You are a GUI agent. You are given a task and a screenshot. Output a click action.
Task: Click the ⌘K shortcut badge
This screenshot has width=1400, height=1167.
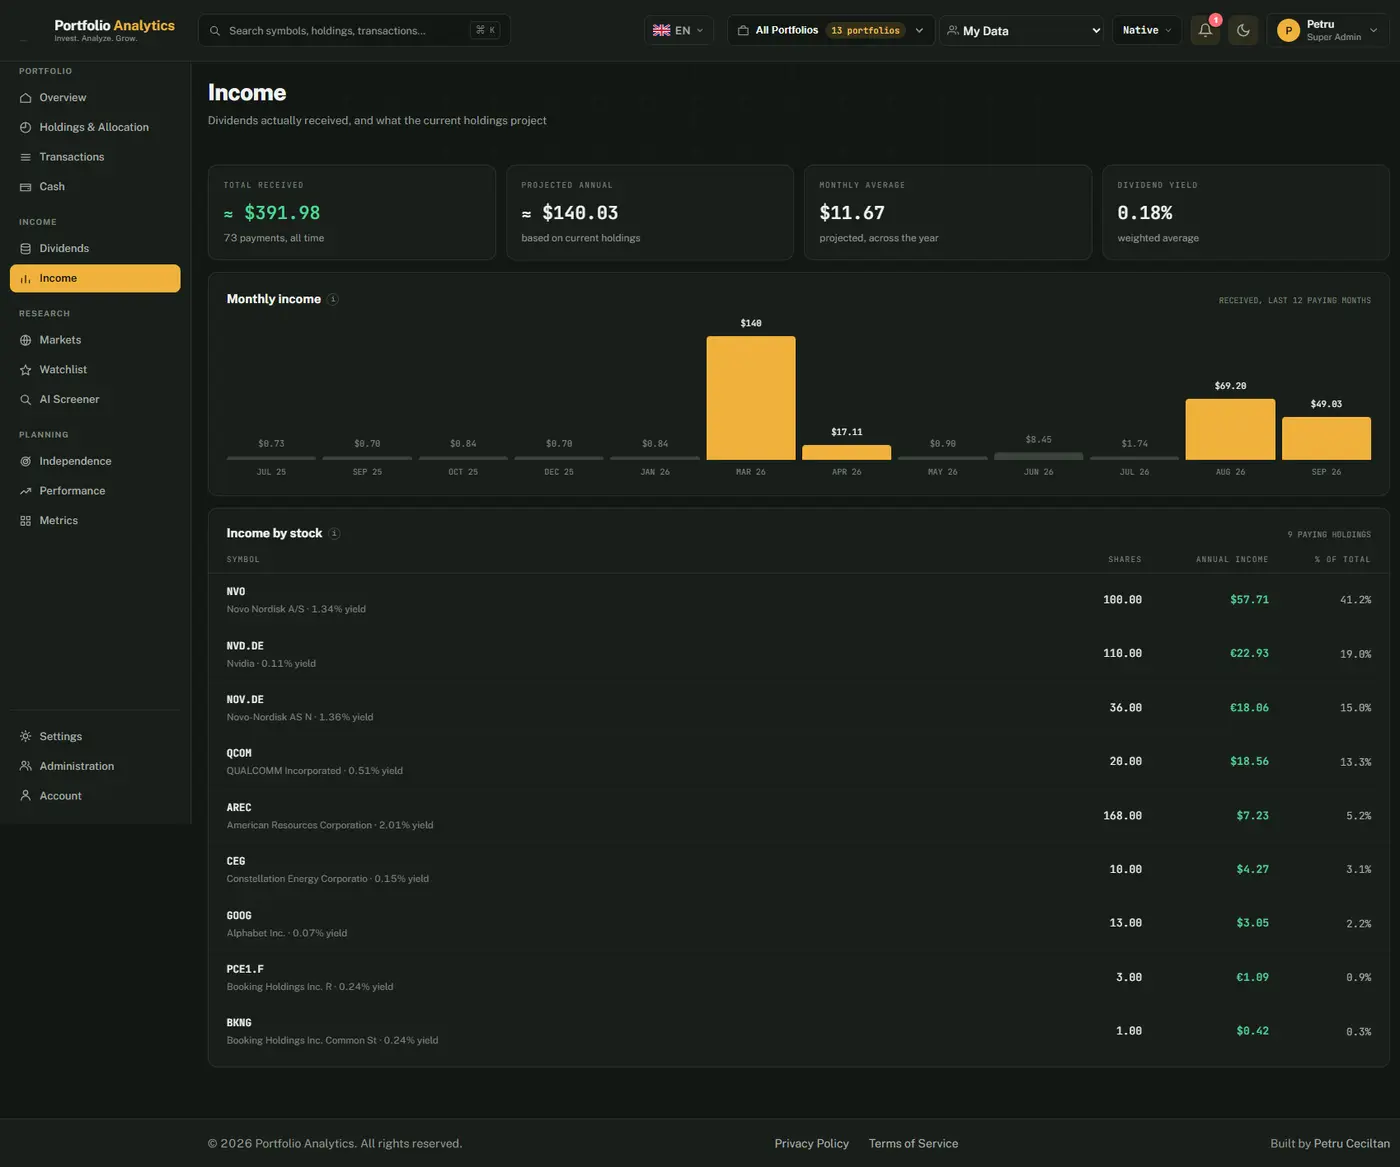(485, 31)
